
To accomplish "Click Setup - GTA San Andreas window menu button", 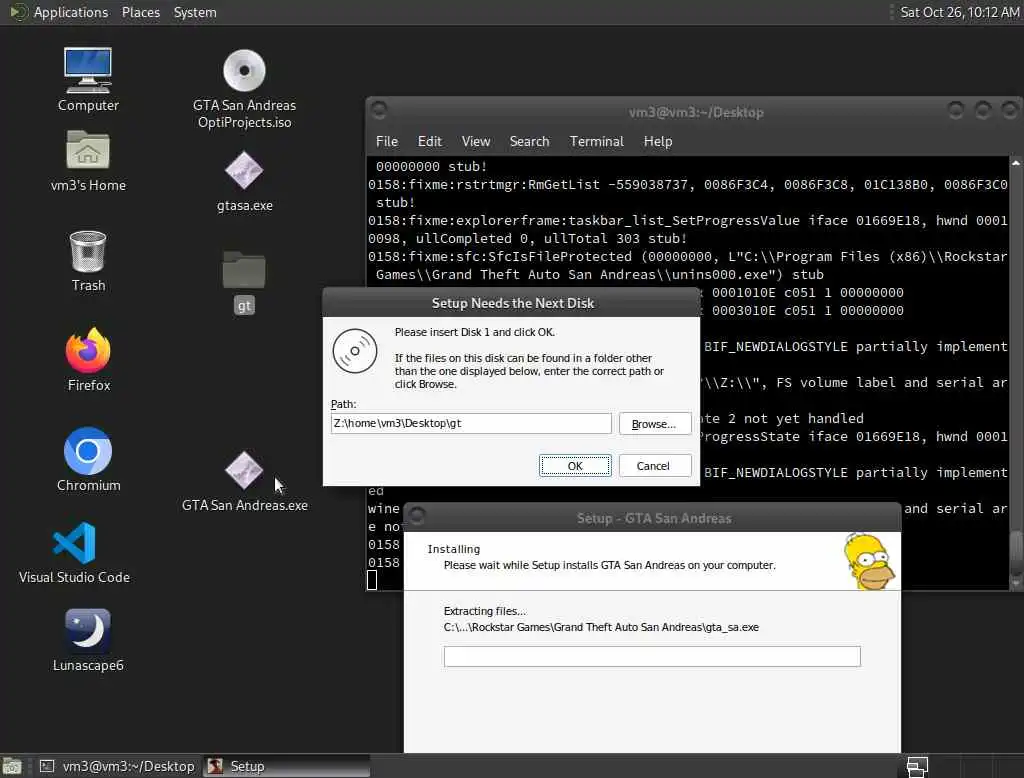I will click(x=417, y=517).
